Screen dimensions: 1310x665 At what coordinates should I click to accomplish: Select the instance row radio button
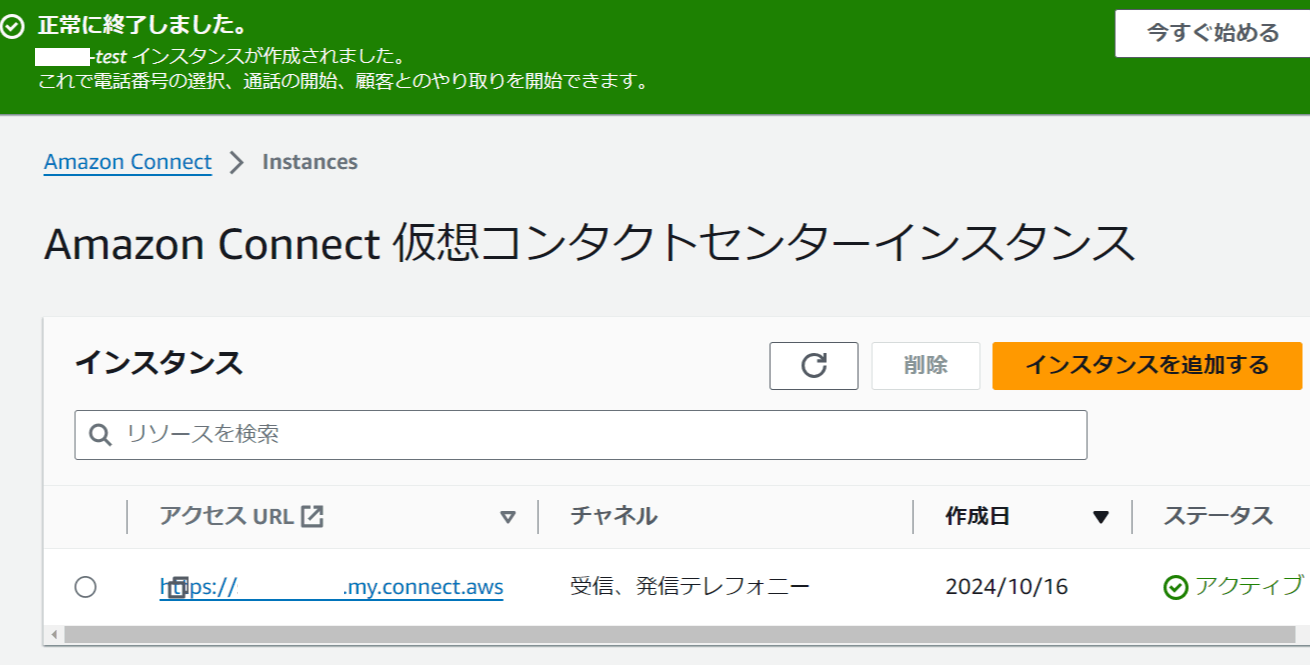pos(86,587)
